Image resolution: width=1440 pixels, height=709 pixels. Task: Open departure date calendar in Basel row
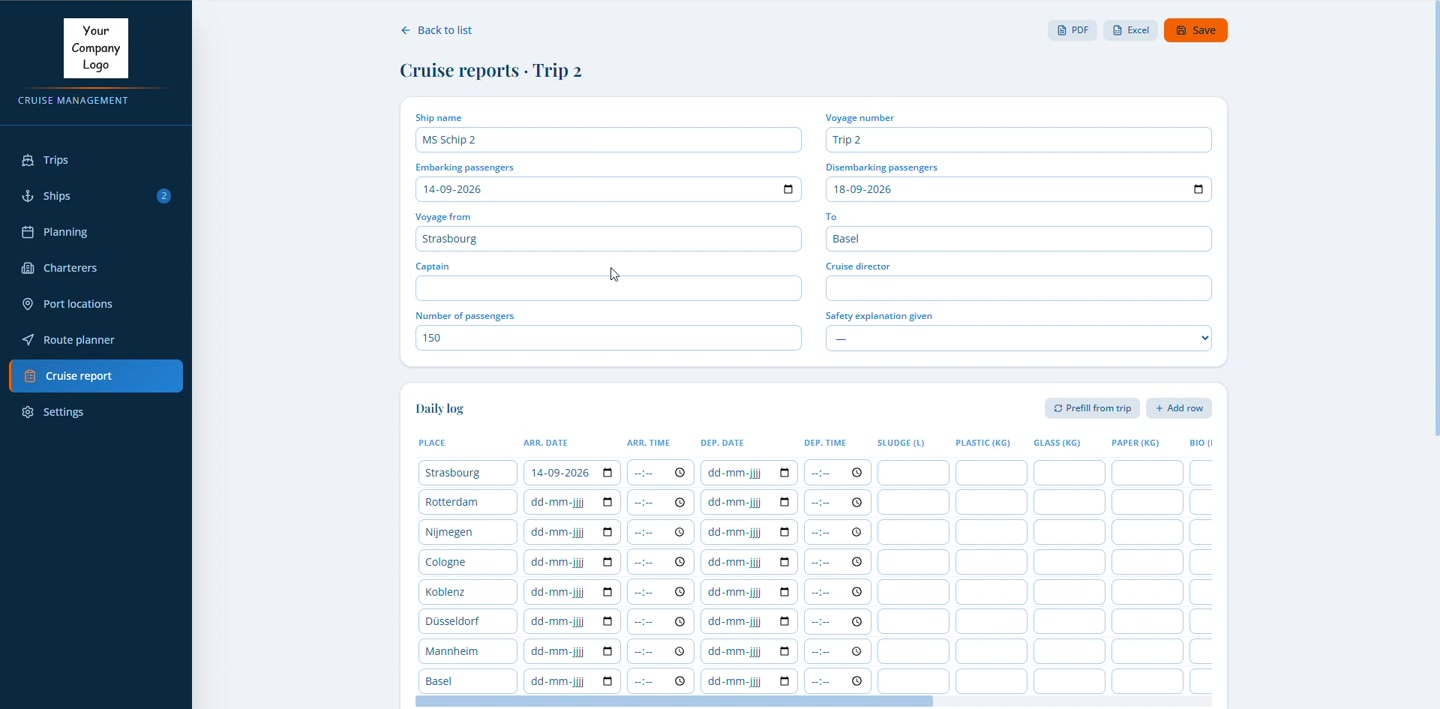click(784, 681)
